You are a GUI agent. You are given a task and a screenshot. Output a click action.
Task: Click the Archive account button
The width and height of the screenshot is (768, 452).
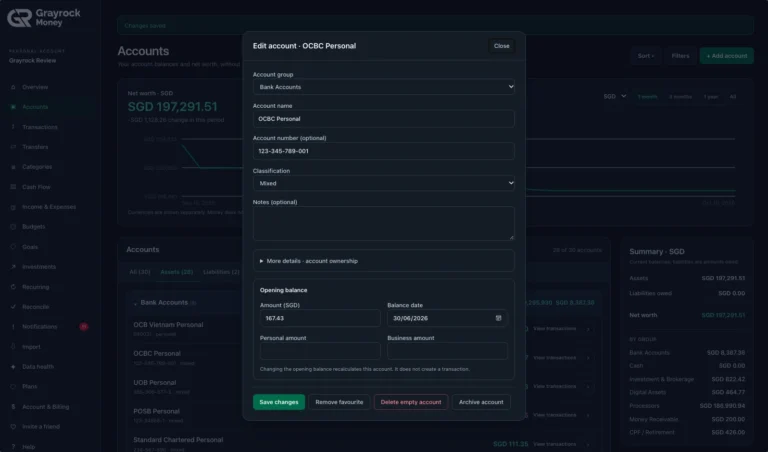pyautogui.click(x=481, y=402)
